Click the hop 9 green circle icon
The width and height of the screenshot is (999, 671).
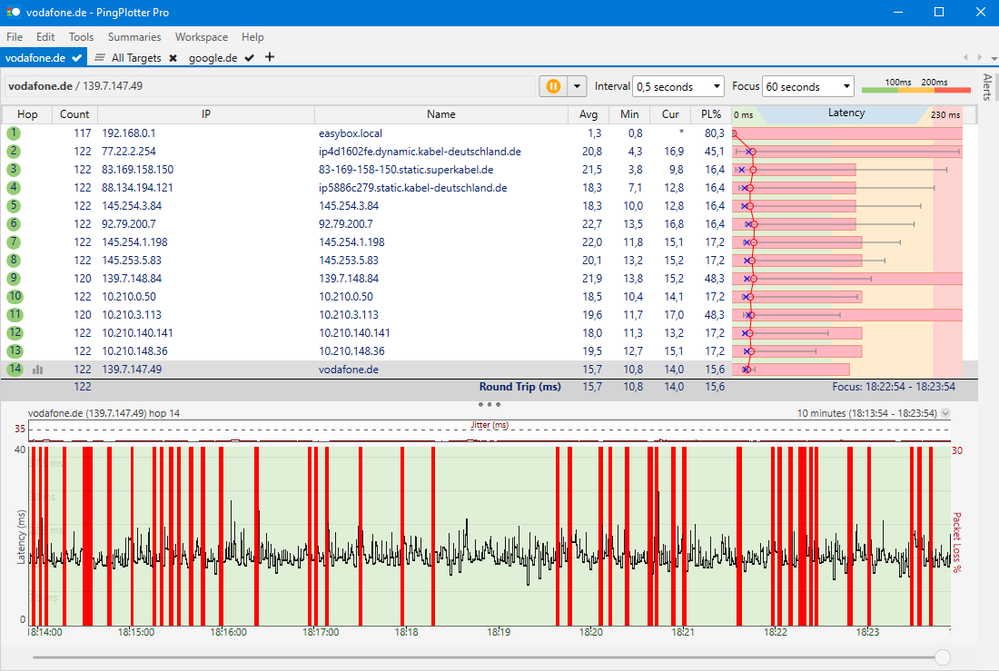tap(14, 278)
